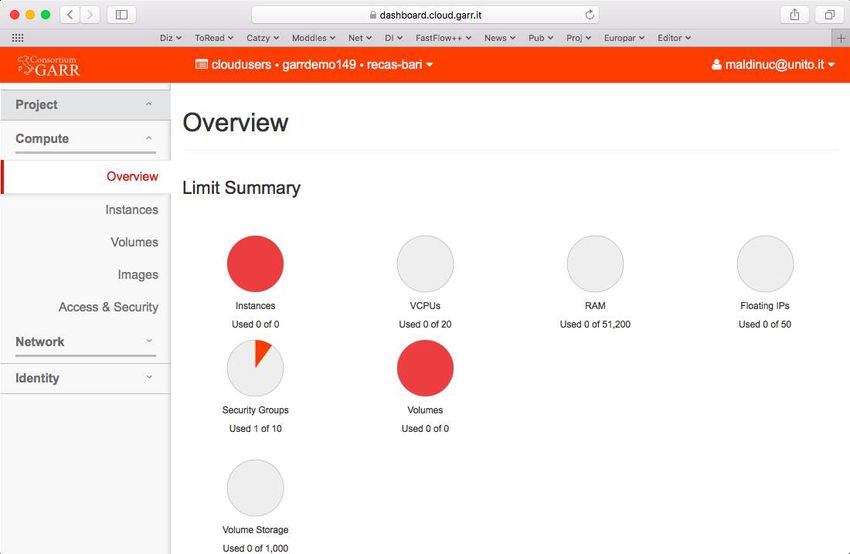Click the Overview page heading

235,123
